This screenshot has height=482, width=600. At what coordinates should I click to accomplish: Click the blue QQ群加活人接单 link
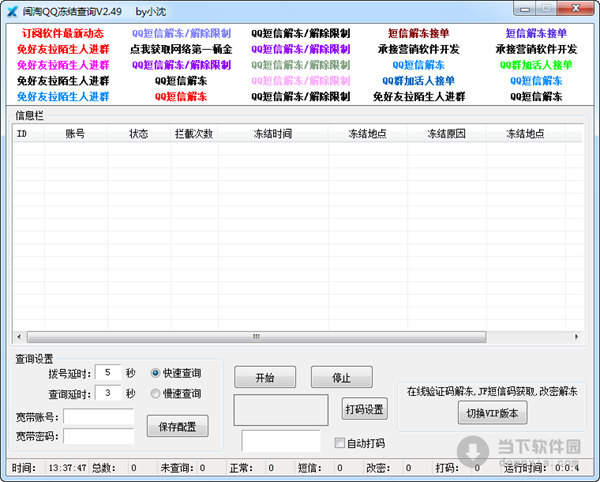418,81
